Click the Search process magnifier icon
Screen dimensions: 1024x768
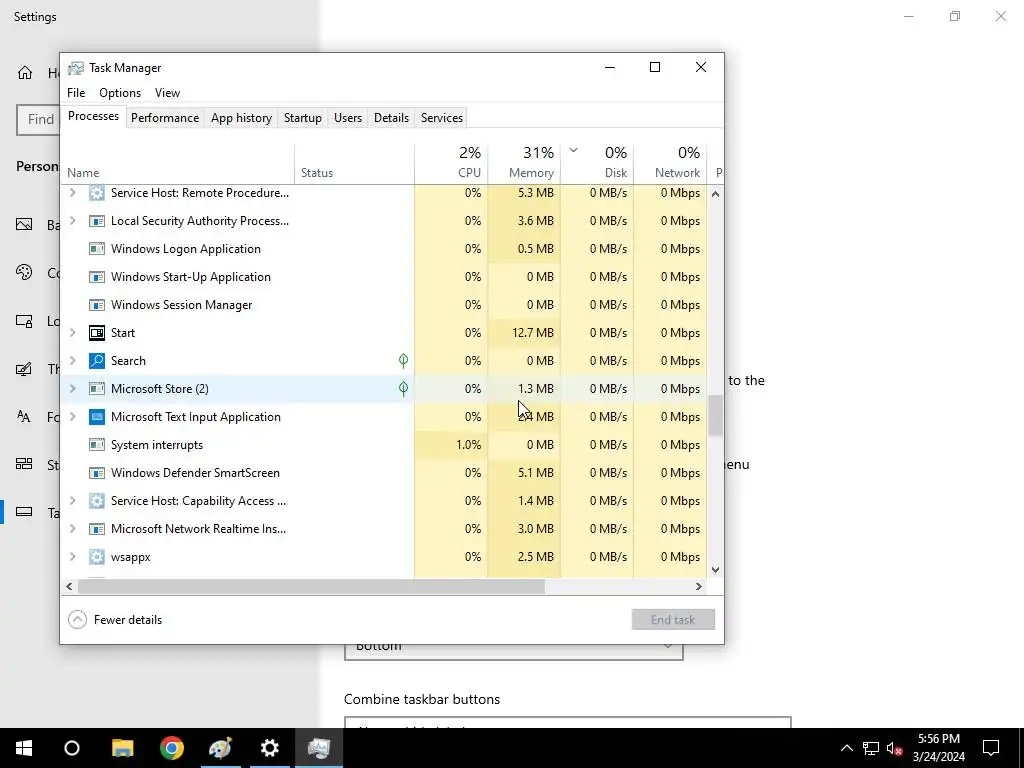click(97, 360)
